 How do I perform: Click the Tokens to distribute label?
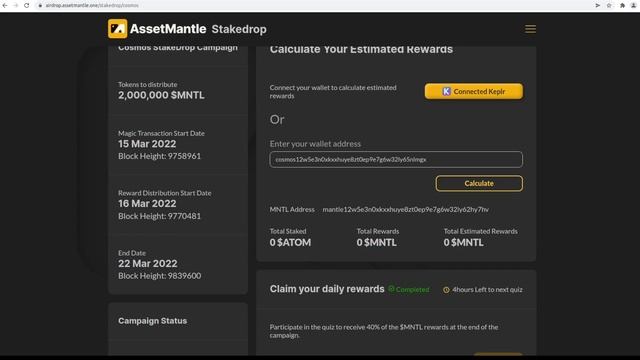click(x=147, y=84)
